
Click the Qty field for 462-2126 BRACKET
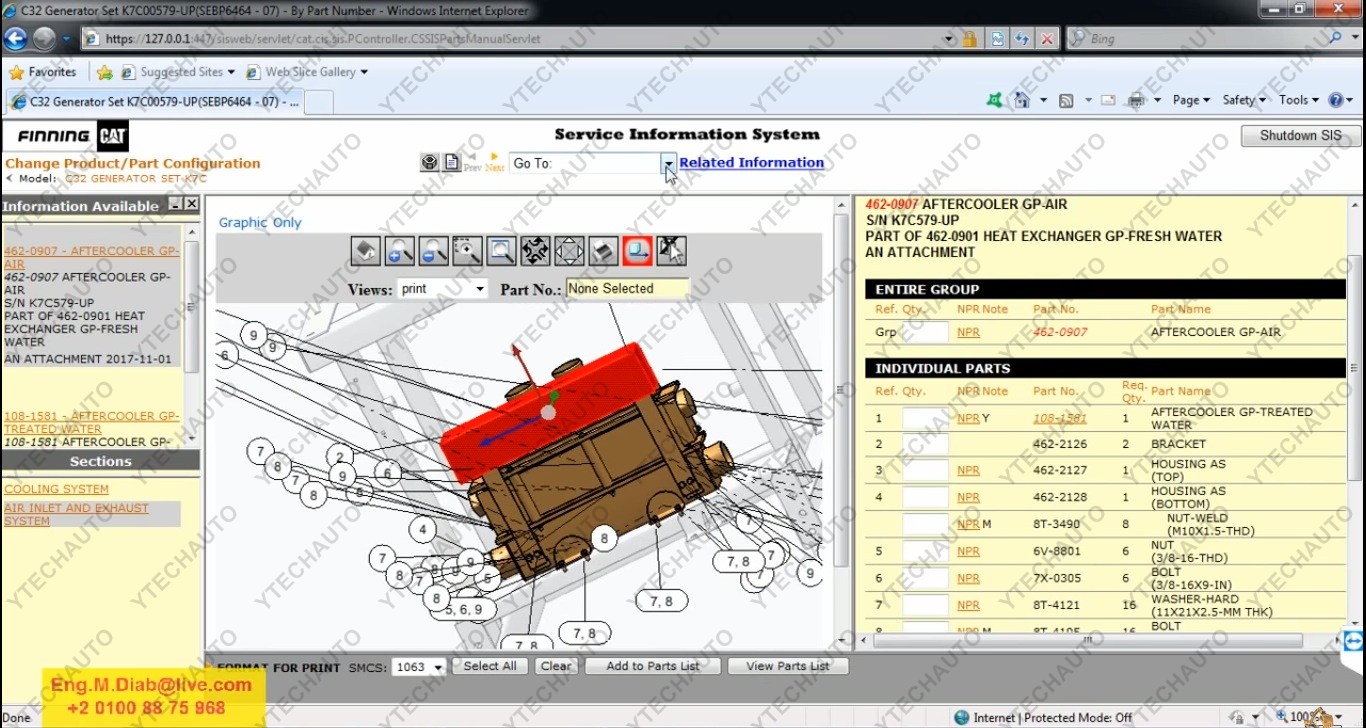pos(925,444)
